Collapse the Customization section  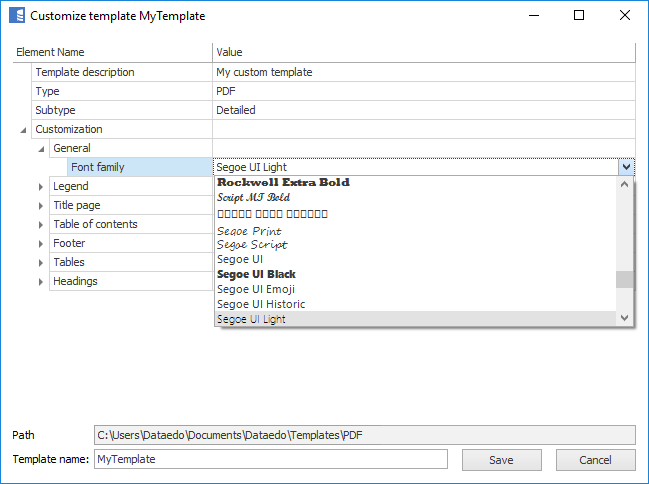23,130
